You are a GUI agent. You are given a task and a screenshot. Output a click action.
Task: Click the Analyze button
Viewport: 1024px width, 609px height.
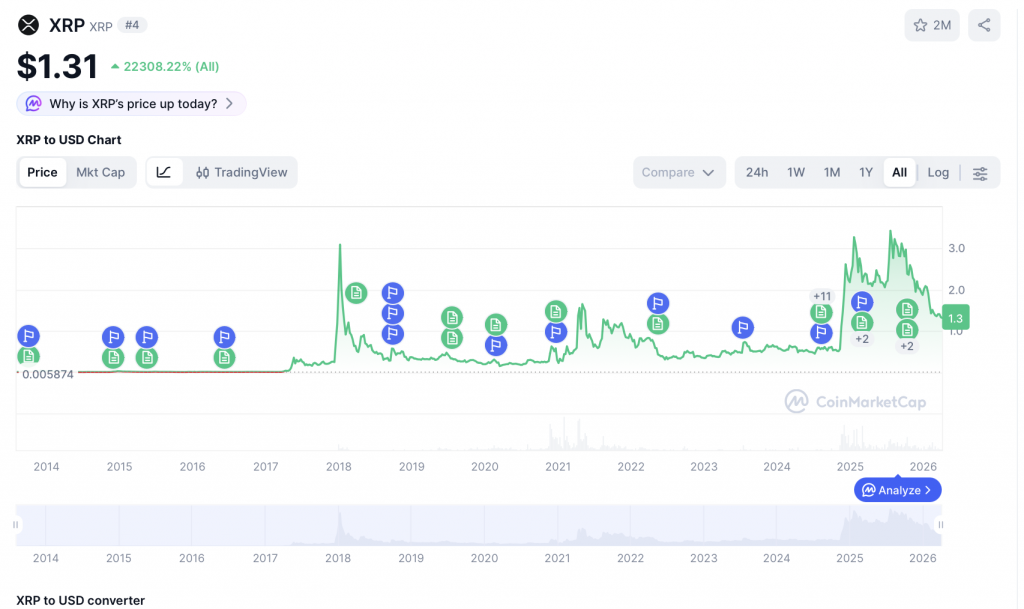pyautogui.click(x=898, y=490)
